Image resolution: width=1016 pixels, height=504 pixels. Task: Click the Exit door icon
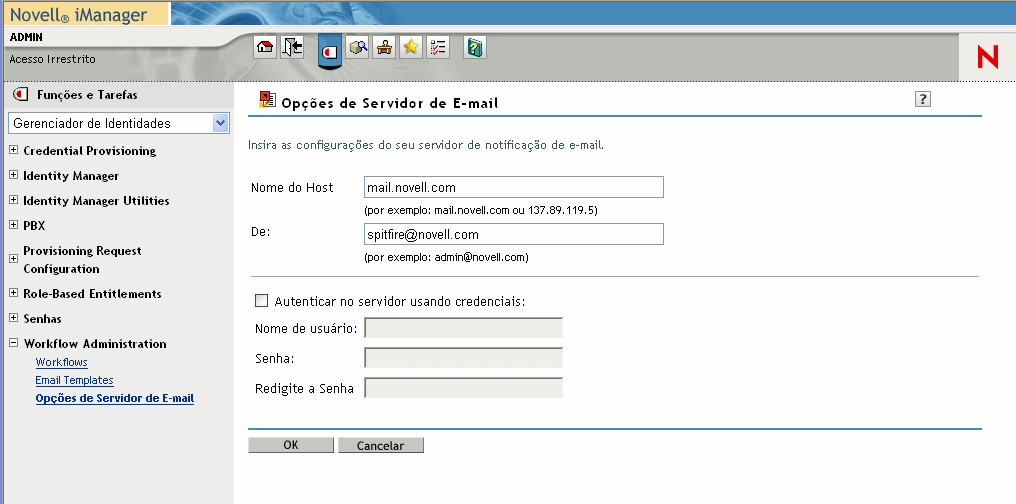pos(292,47)
